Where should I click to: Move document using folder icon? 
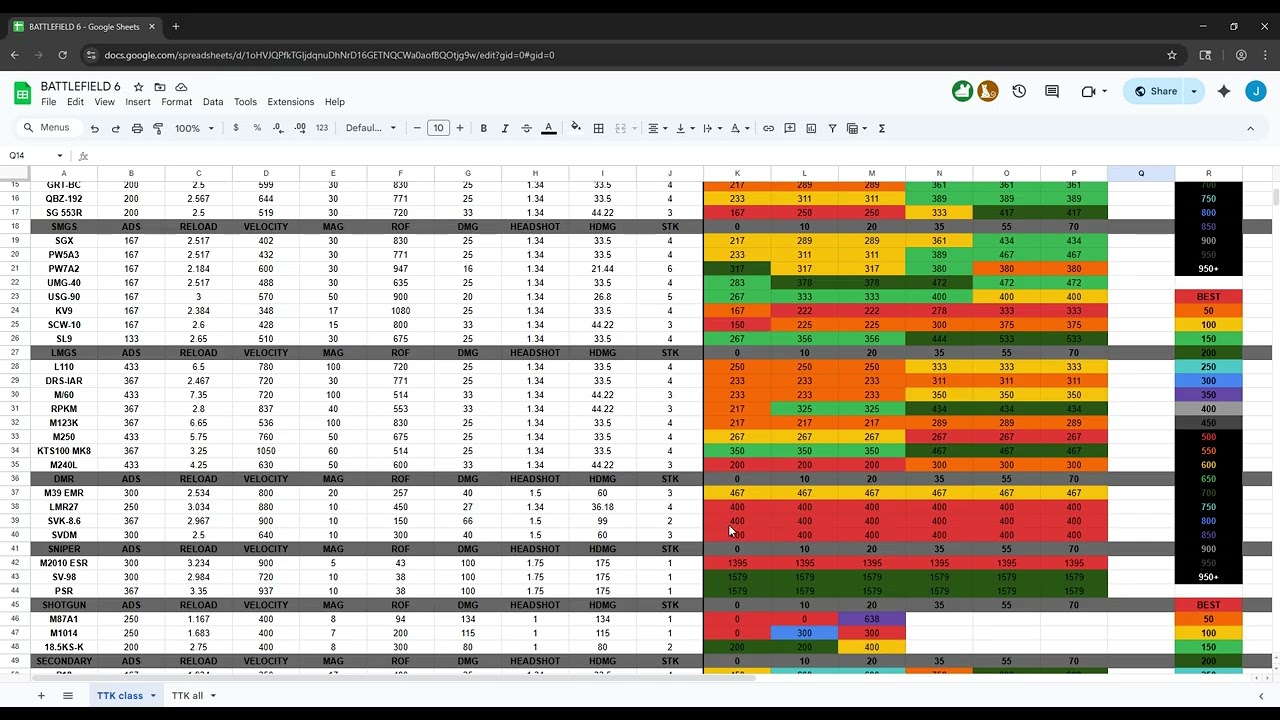(x=160, y=87)
